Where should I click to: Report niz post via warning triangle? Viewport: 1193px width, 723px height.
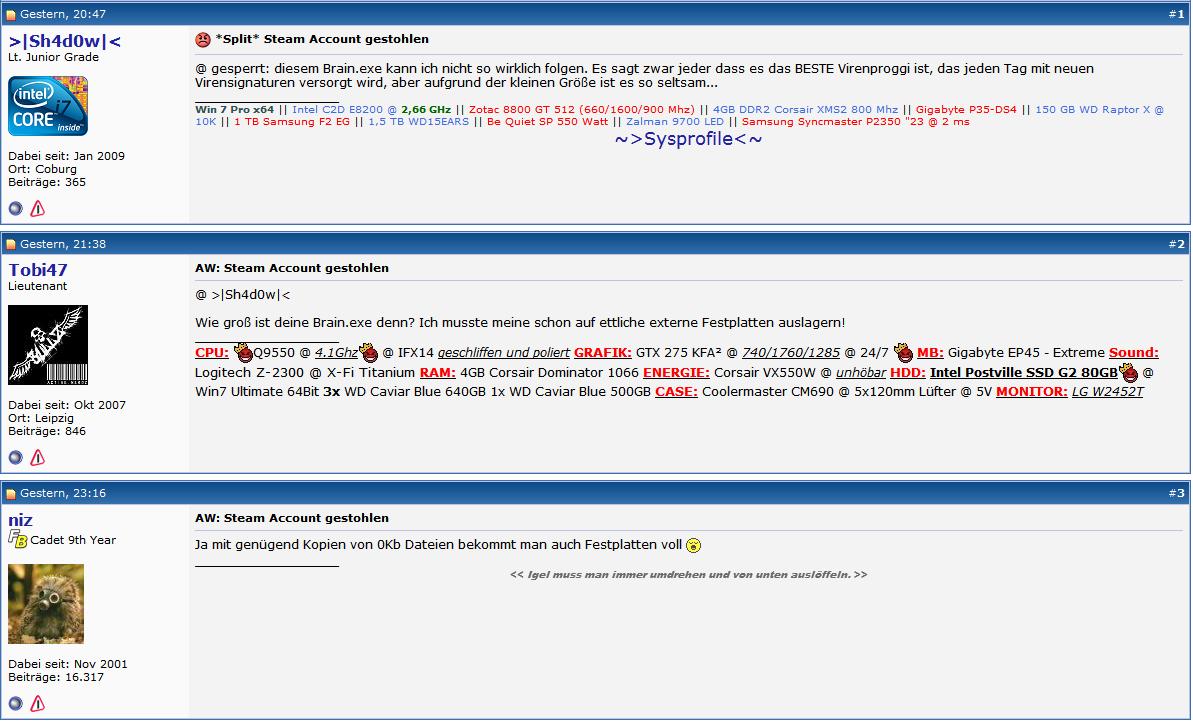(37, 704)
